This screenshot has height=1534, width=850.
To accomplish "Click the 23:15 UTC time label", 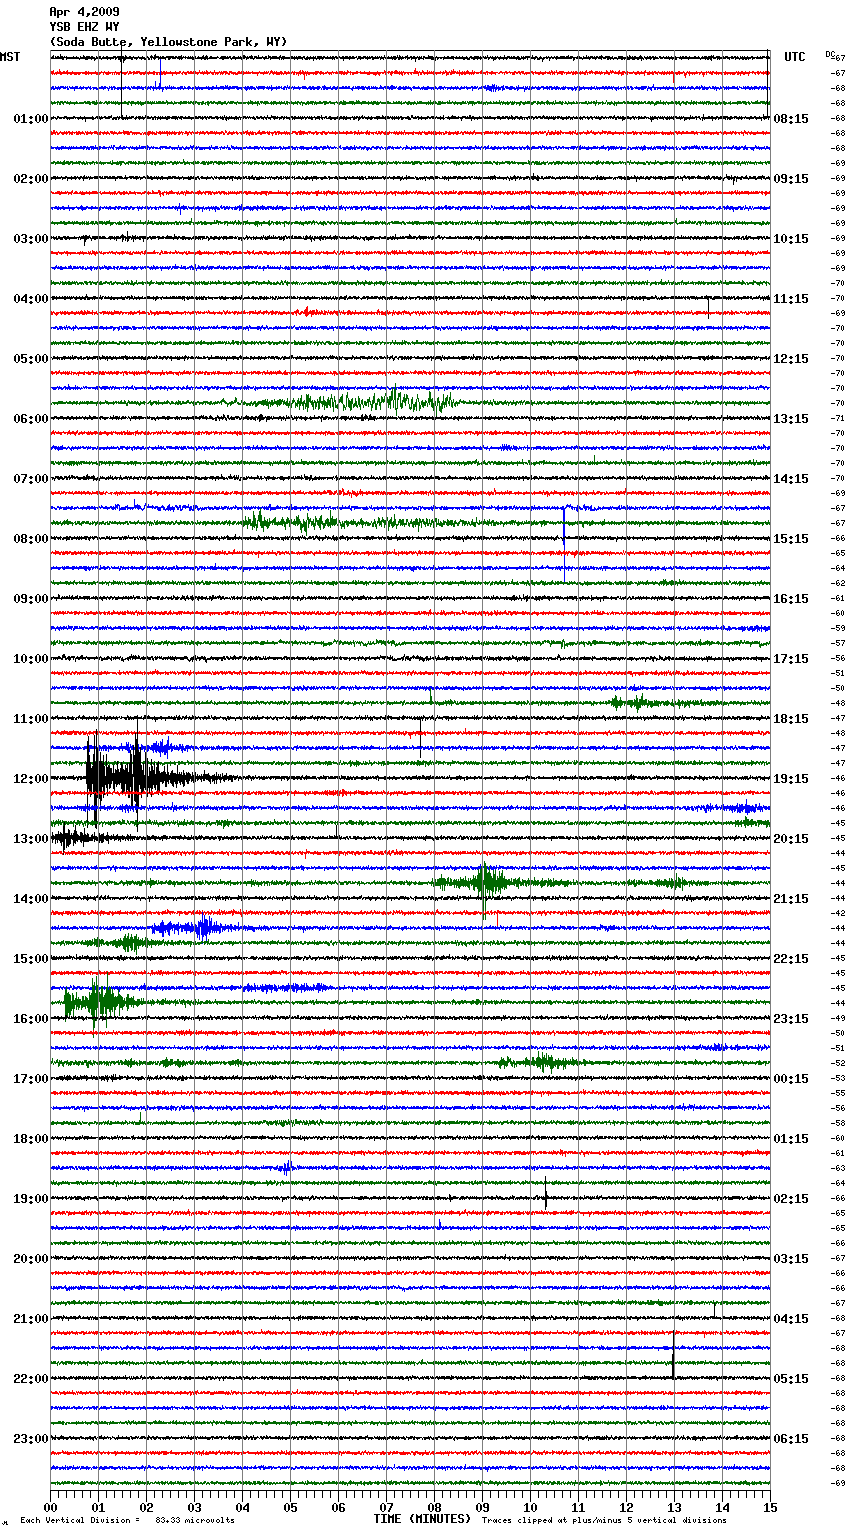I will pos(791,1019).
